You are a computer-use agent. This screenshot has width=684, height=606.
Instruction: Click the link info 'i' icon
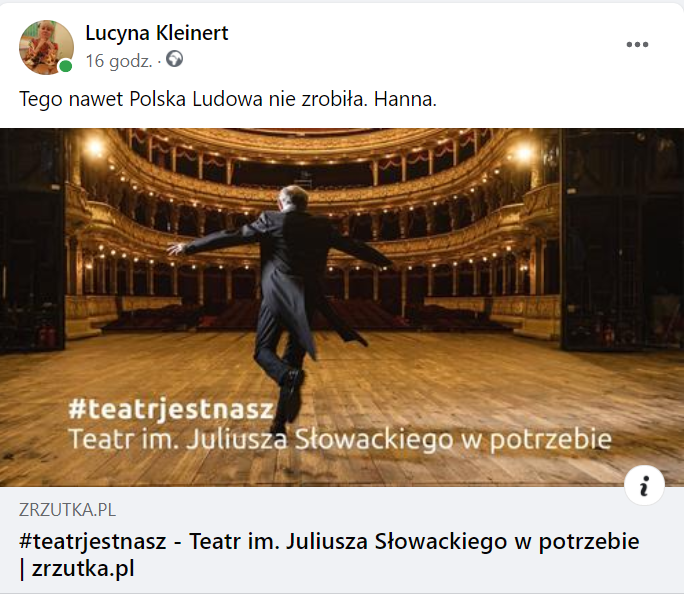click(644, 485)
